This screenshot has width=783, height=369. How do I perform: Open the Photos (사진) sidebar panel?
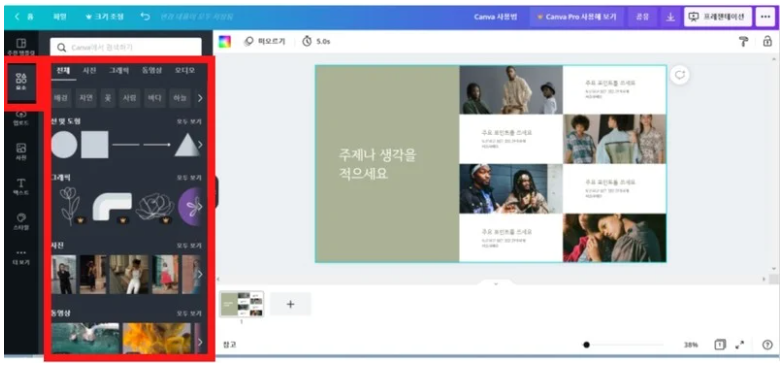click(x=21, y=152)
